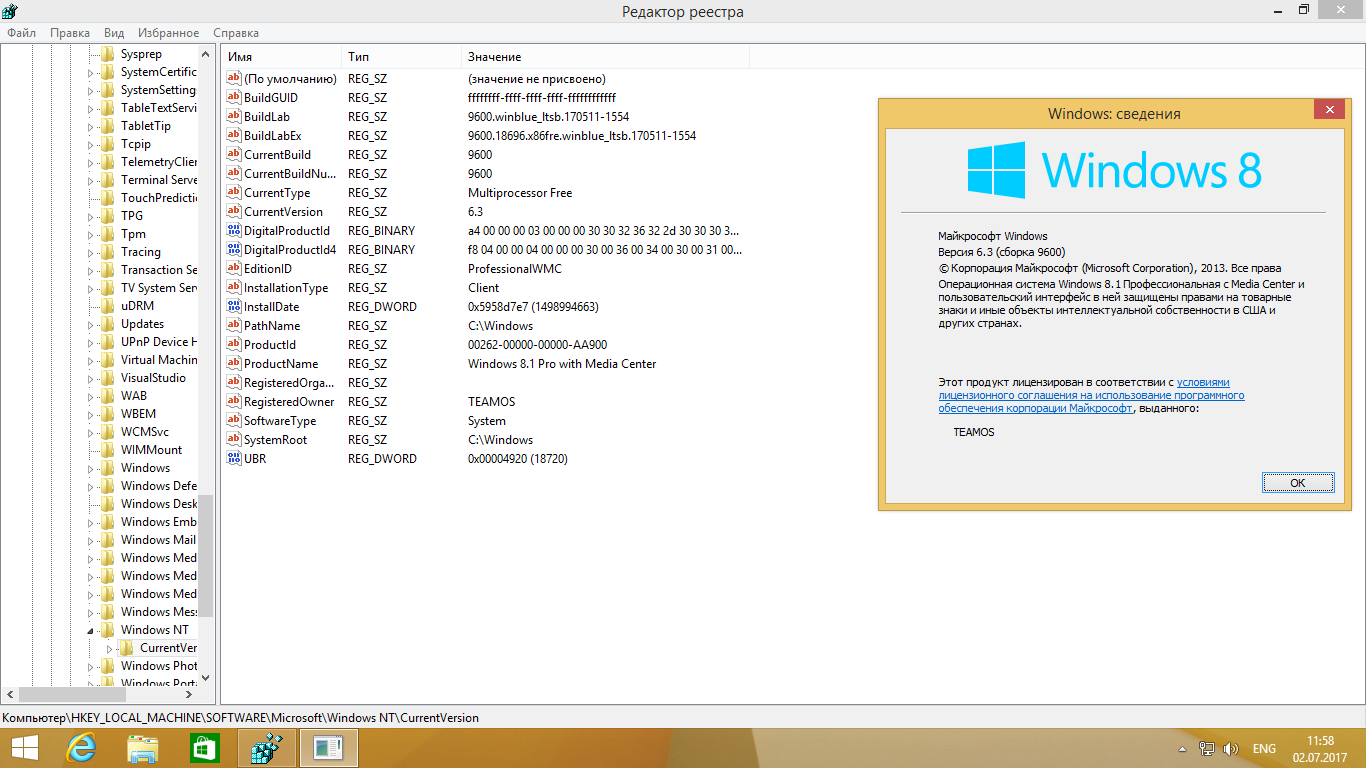The width and height of the screenshot is (1366, 768).
Task: Click the CurrentType string value icon
Action: (x=234, y=193)
